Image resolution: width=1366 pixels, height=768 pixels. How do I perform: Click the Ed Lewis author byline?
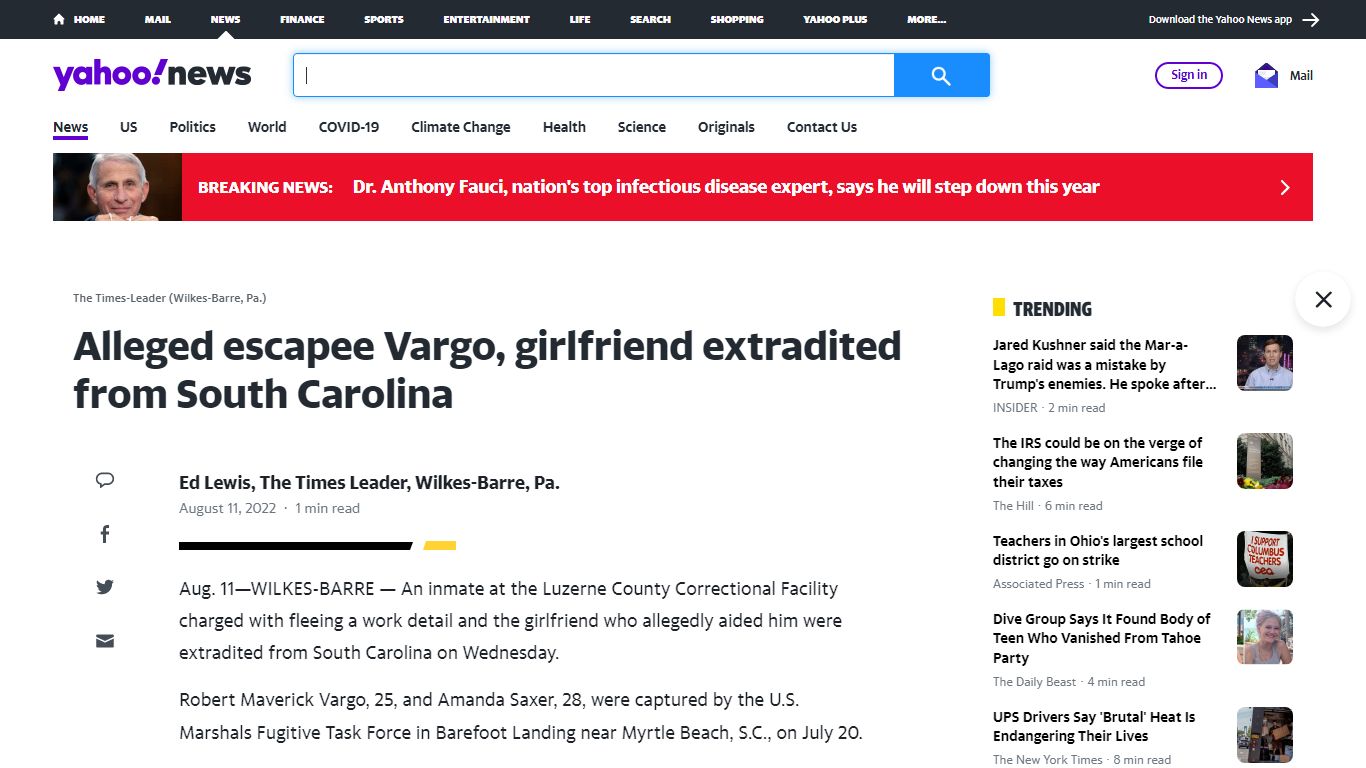(369, 482)
